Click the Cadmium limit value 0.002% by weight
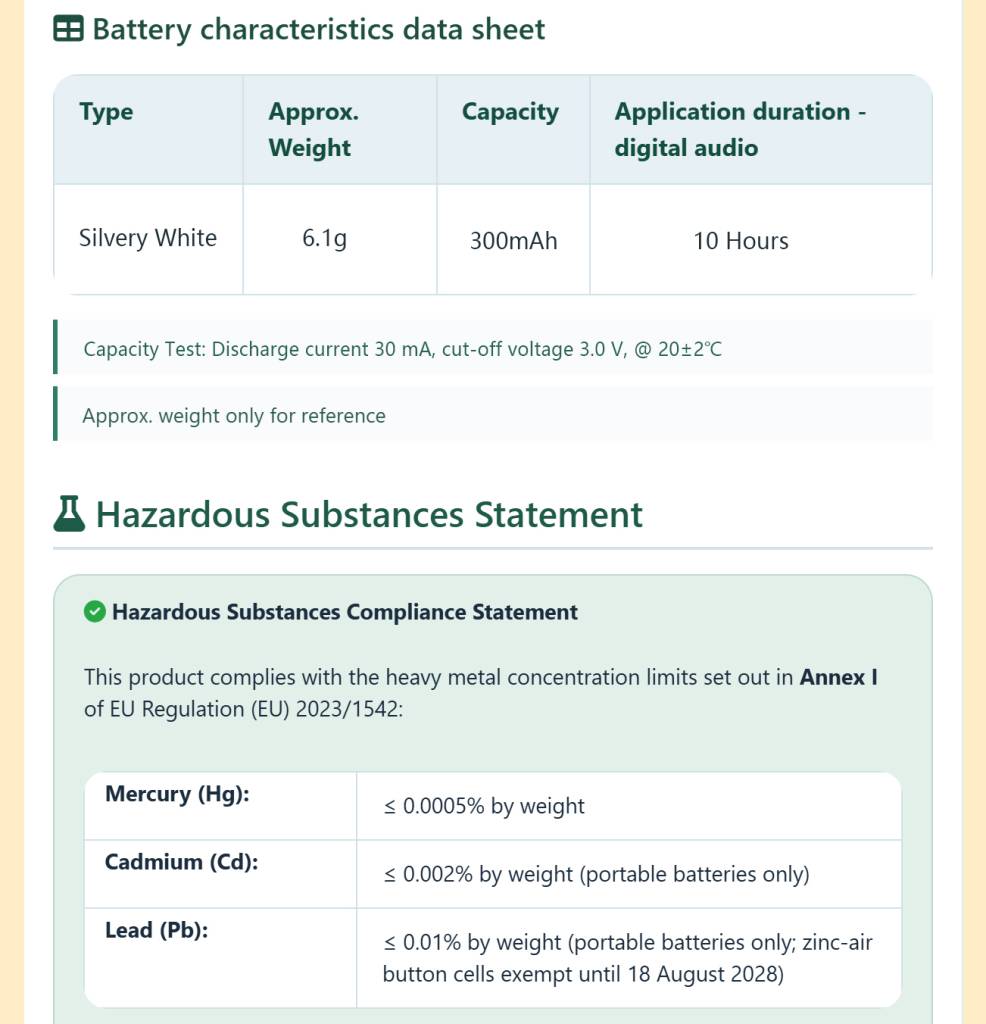 pos(596,874)
